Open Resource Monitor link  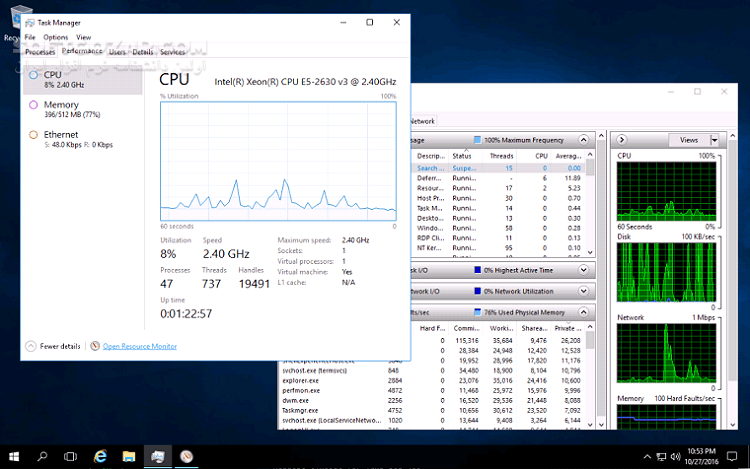(140, 346)
